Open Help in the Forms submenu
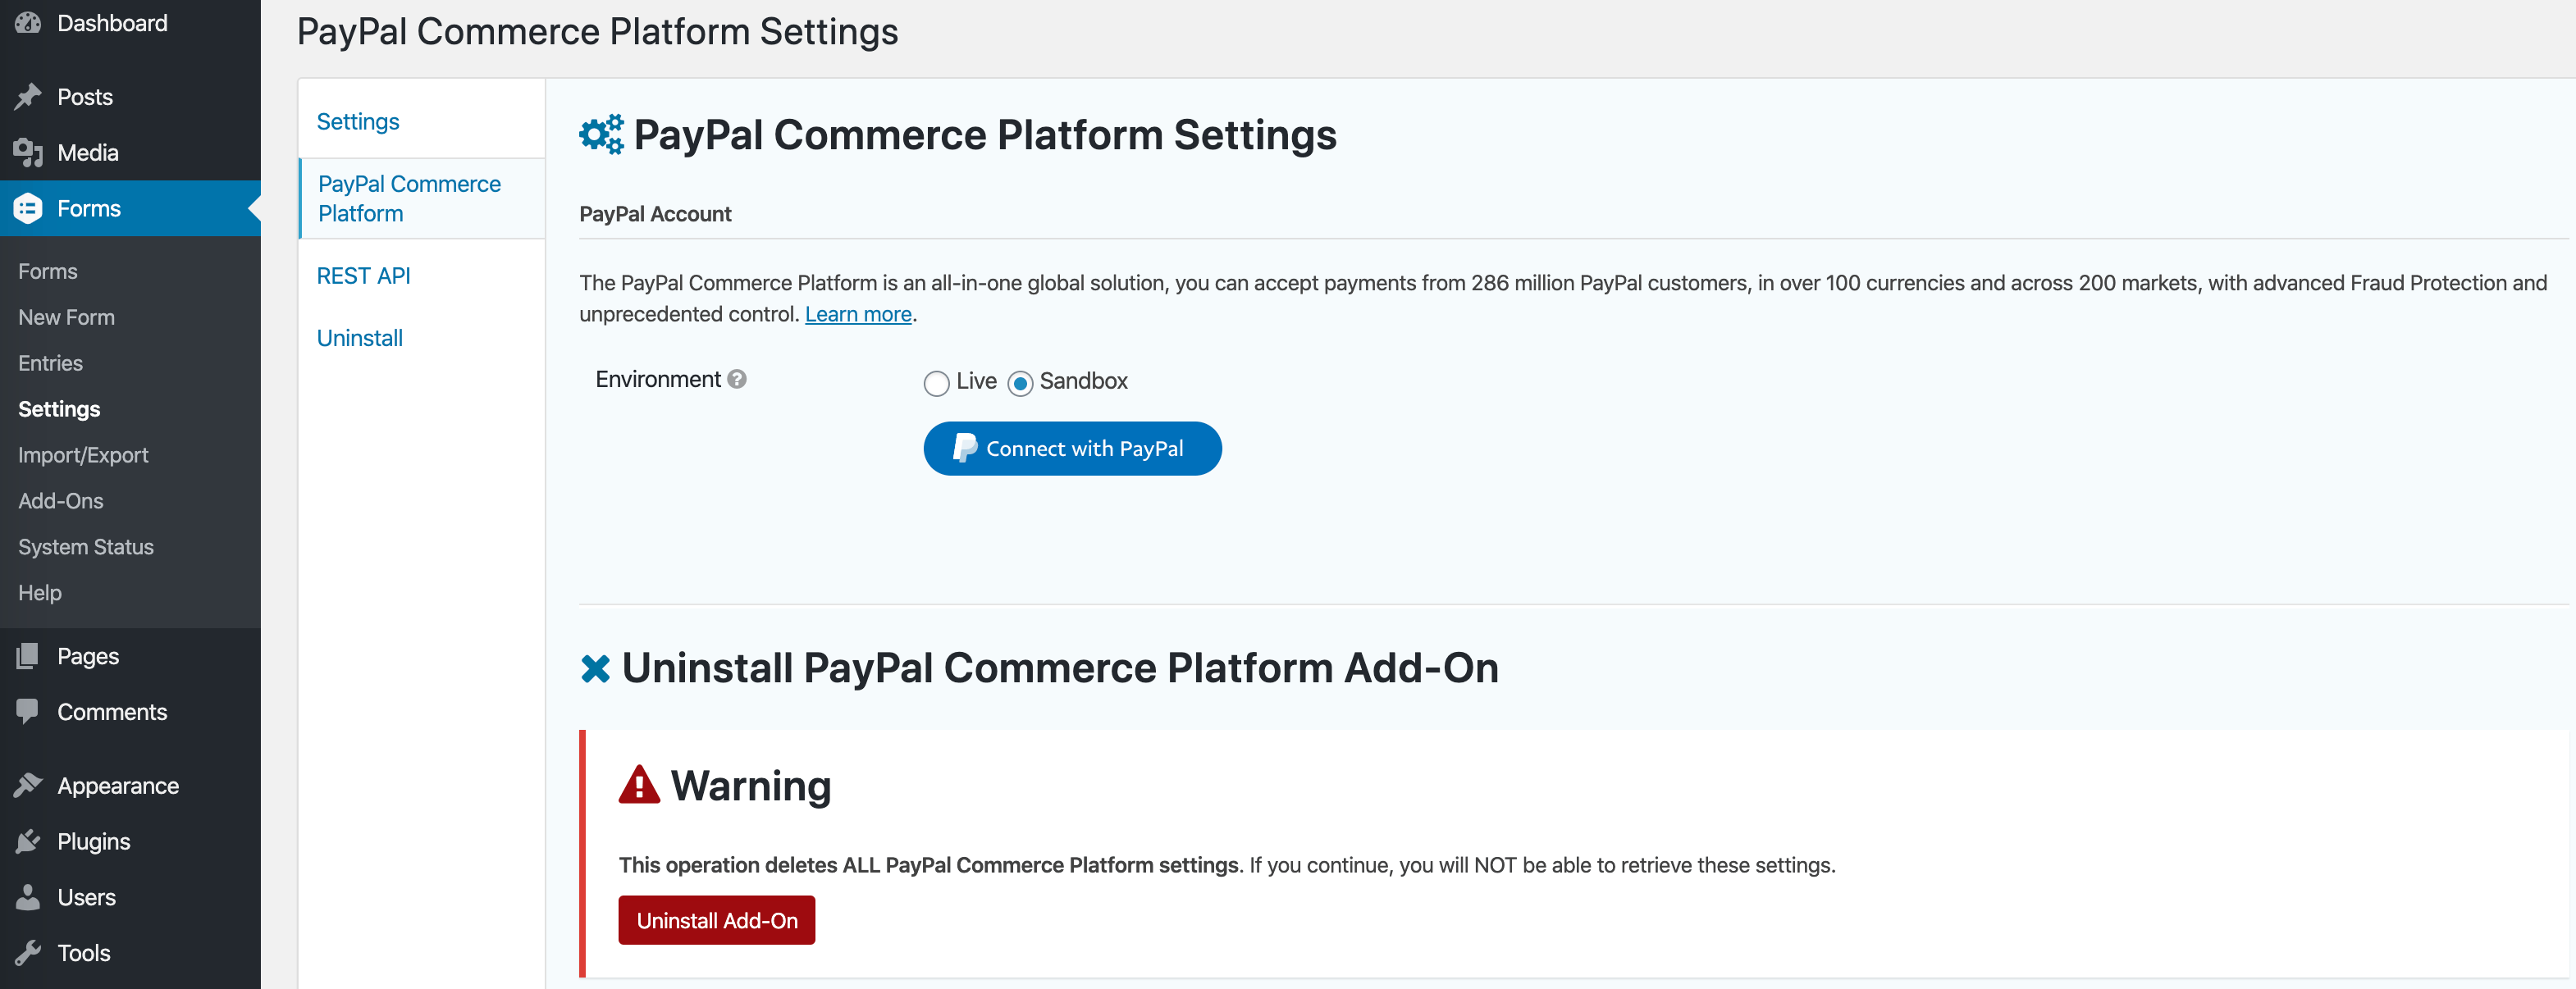Viewport: 2576px width, 989px height. click(x=40, y=593)
